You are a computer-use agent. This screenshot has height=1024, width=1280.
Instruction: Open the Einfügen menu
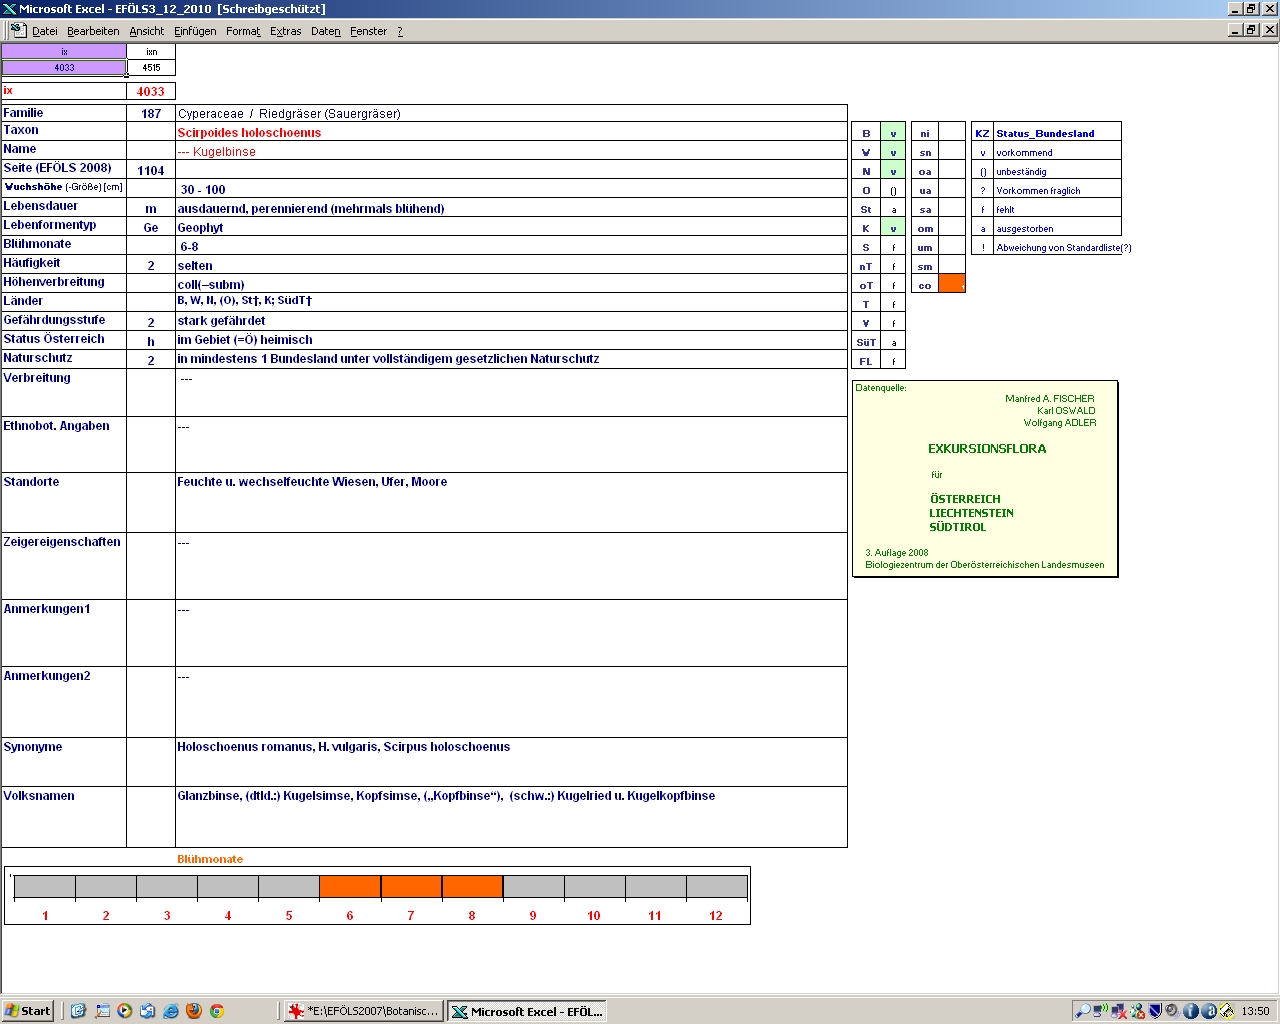coord(195,31)
